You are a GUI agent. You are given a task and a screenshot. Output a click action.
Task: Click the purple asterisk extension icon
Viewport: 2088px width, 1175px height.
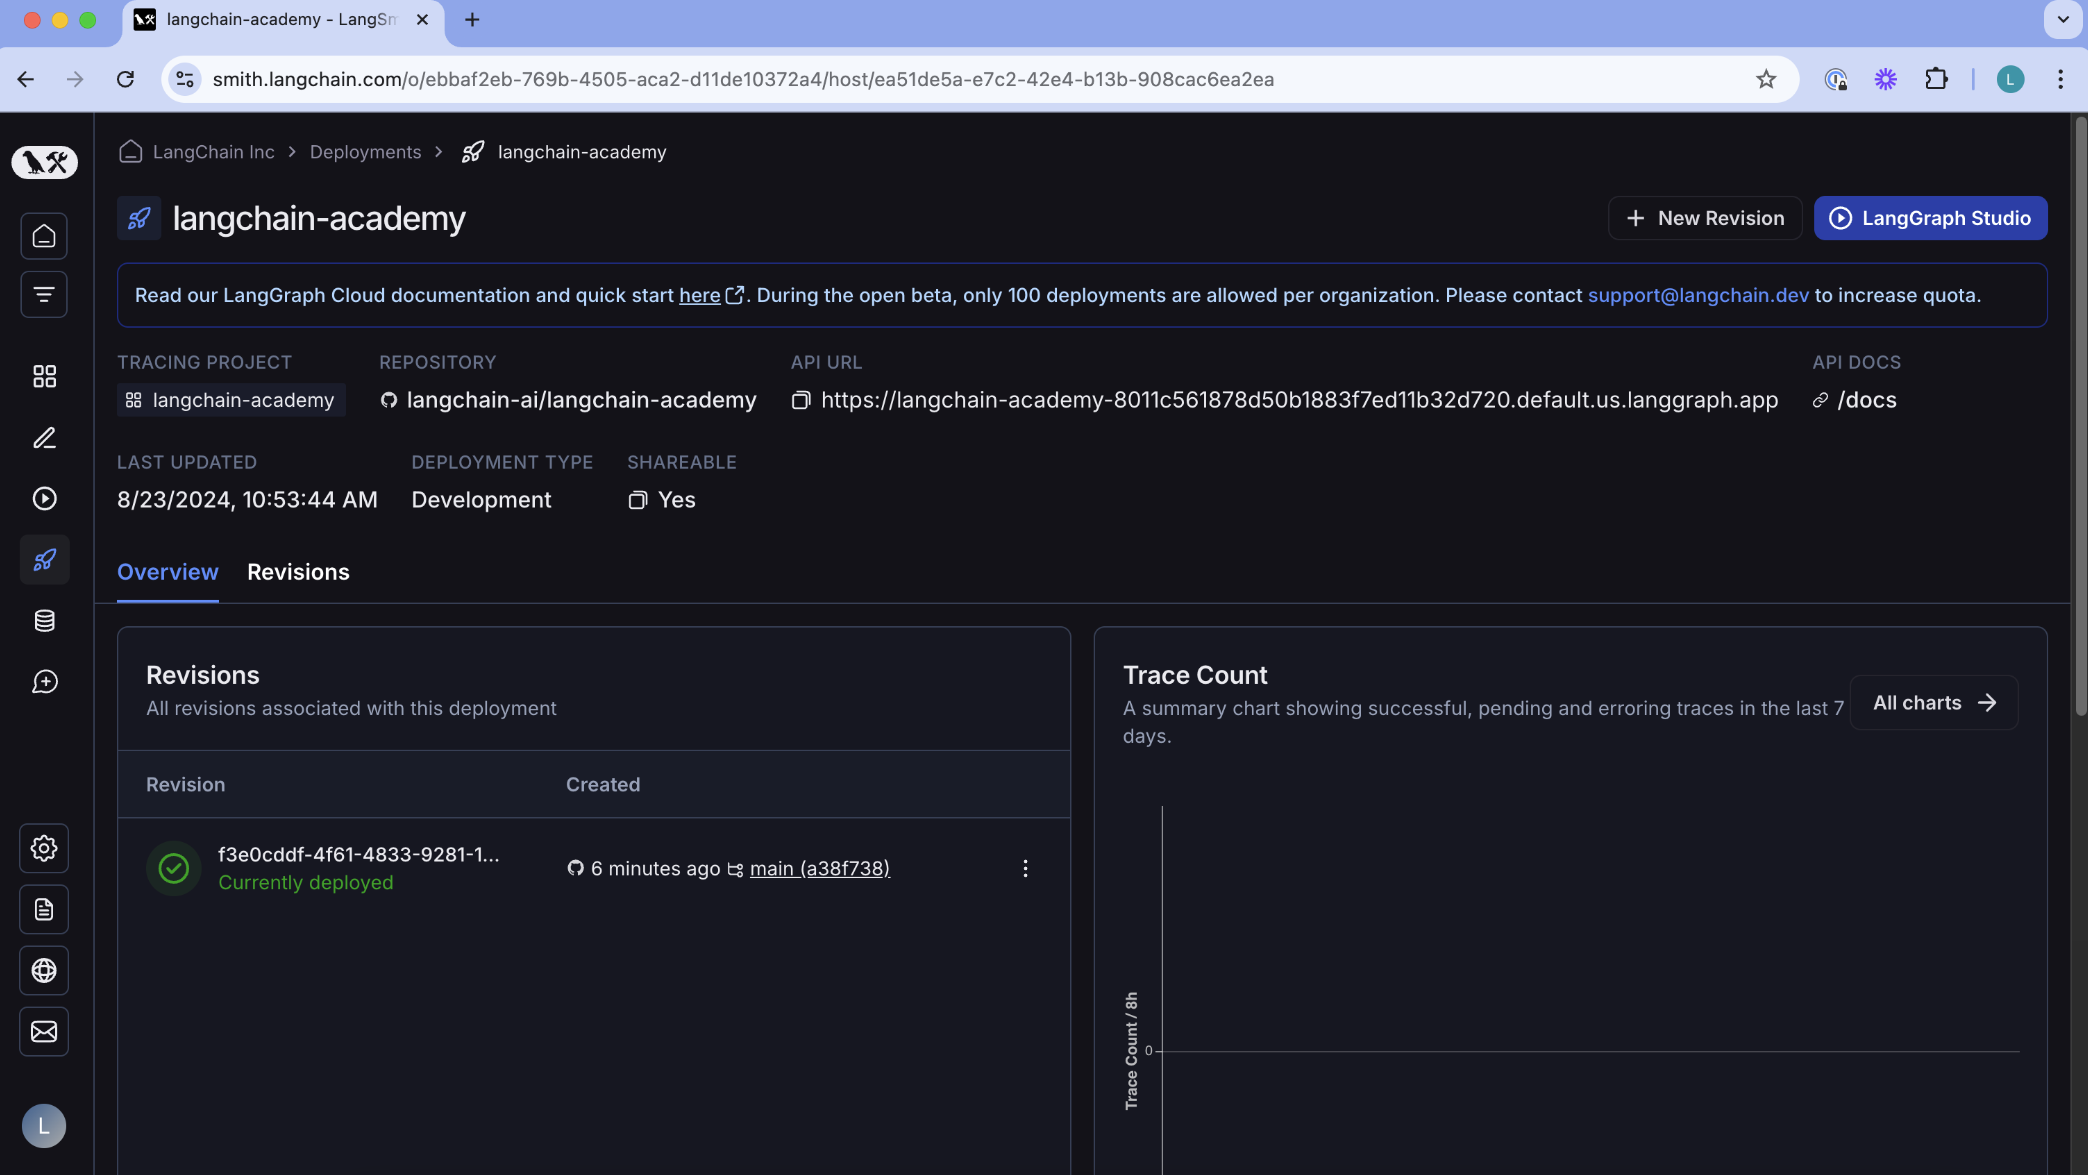[x=1885, y=79]
